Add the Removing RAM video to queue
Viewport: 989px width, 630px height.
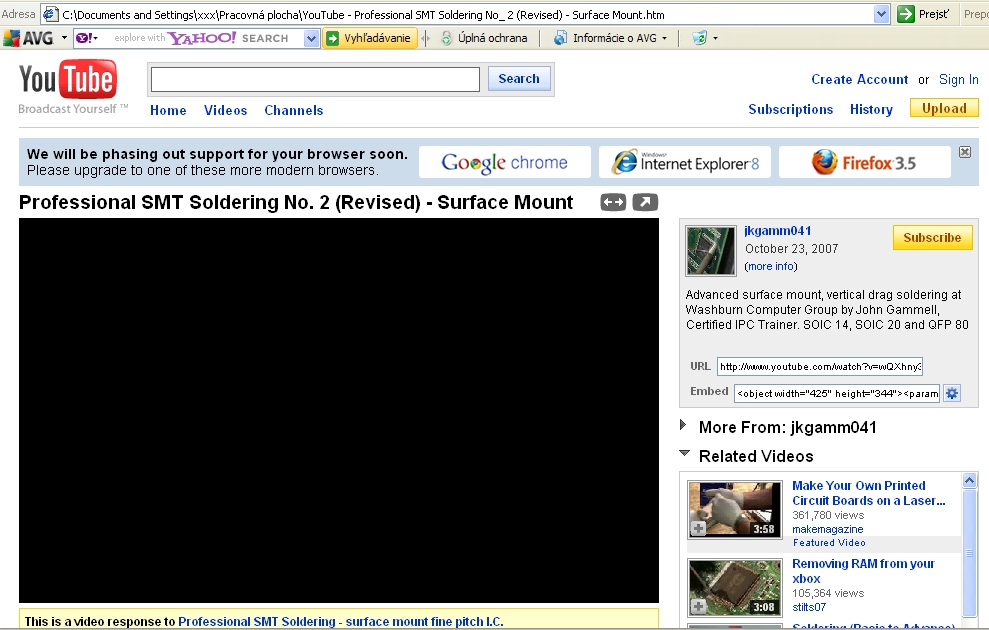tap(698, 607)
